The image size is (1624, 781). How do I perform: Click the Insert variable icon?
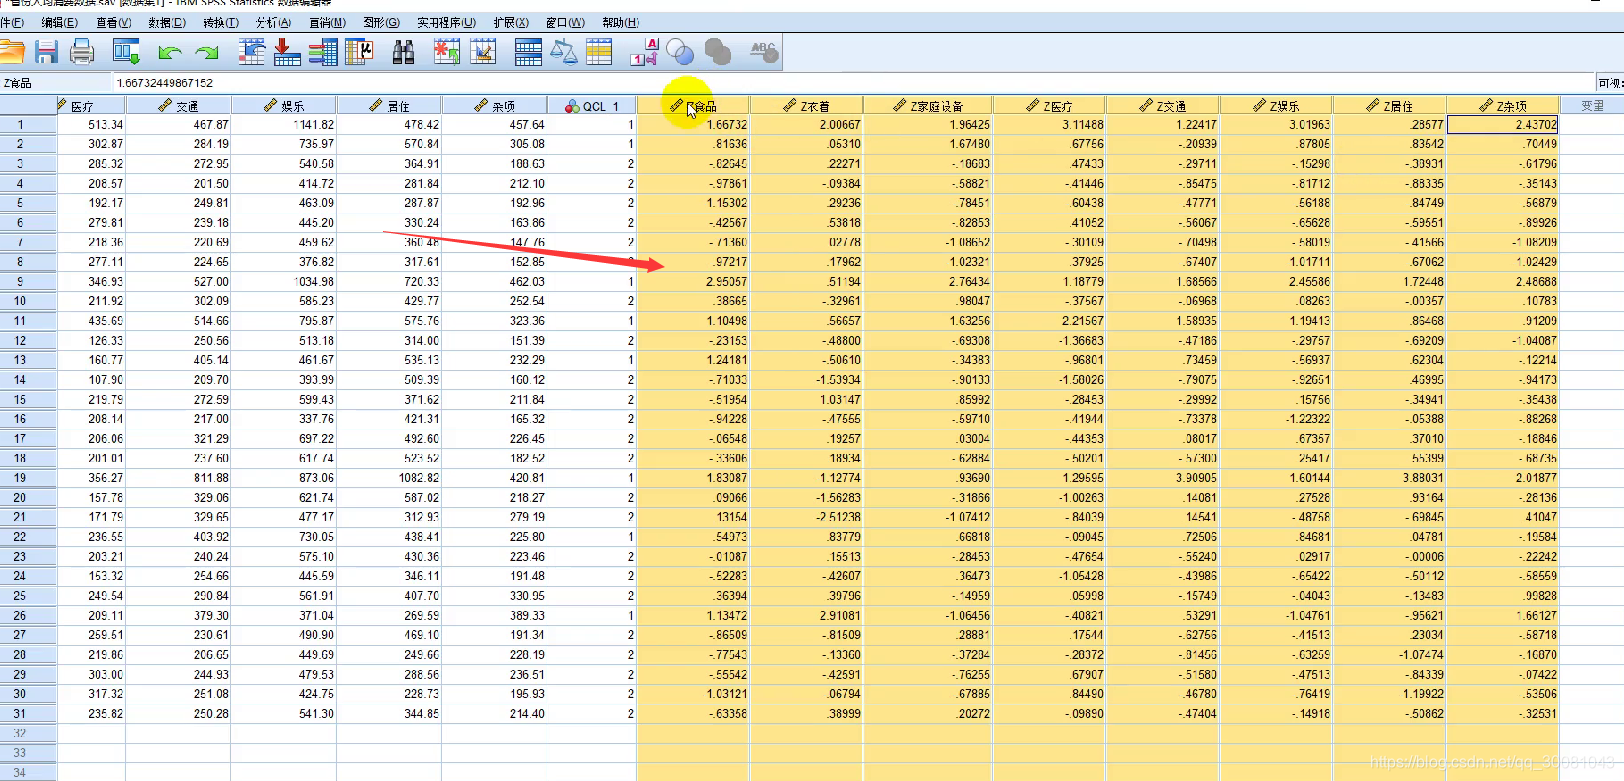pos(483,52)
